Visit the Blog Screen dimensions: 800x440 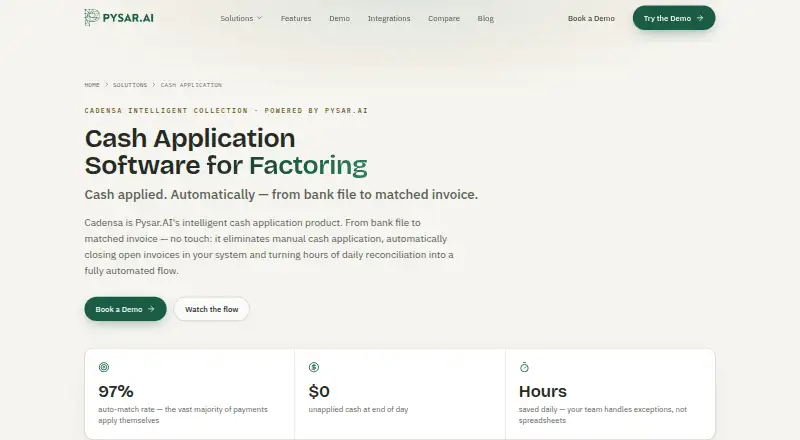point(486,18)
